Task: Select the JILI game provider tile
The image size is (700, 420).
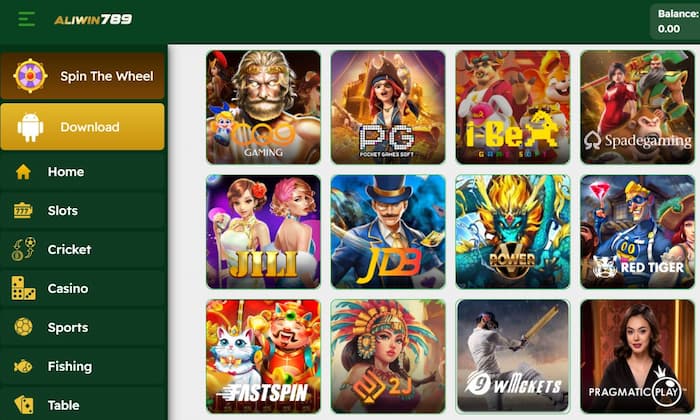Action: (263, 232)
